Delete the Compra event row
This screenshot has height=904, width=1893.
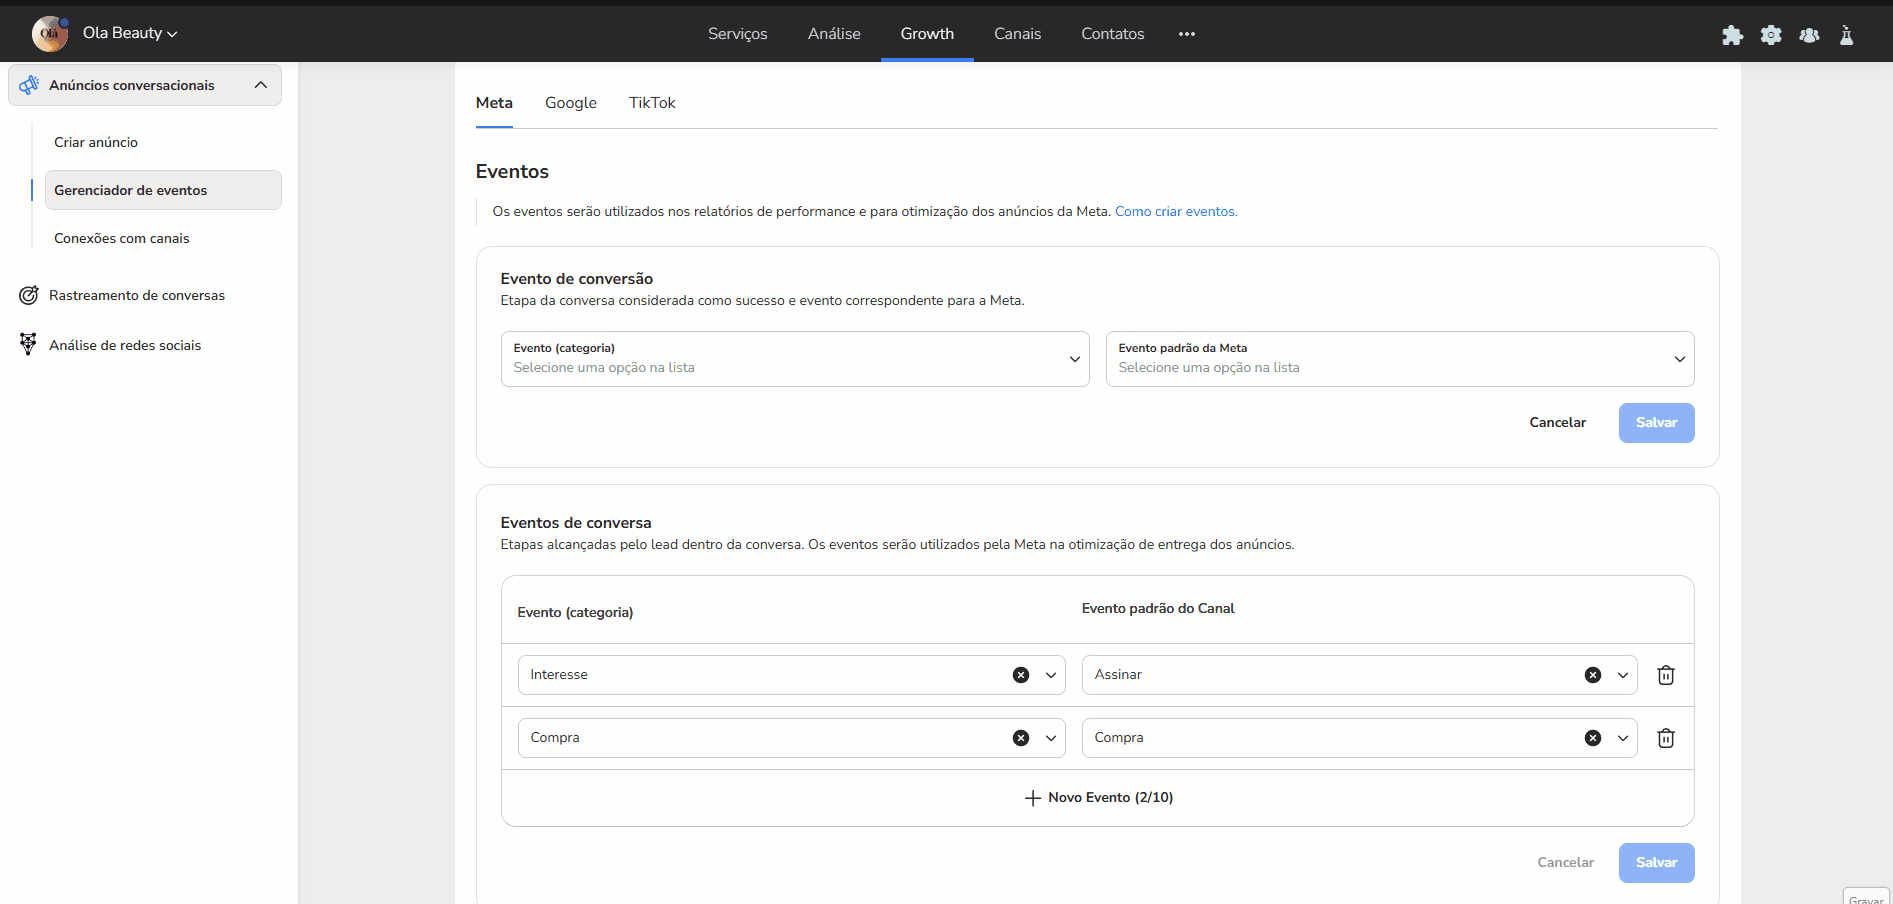pos(1665,738)
